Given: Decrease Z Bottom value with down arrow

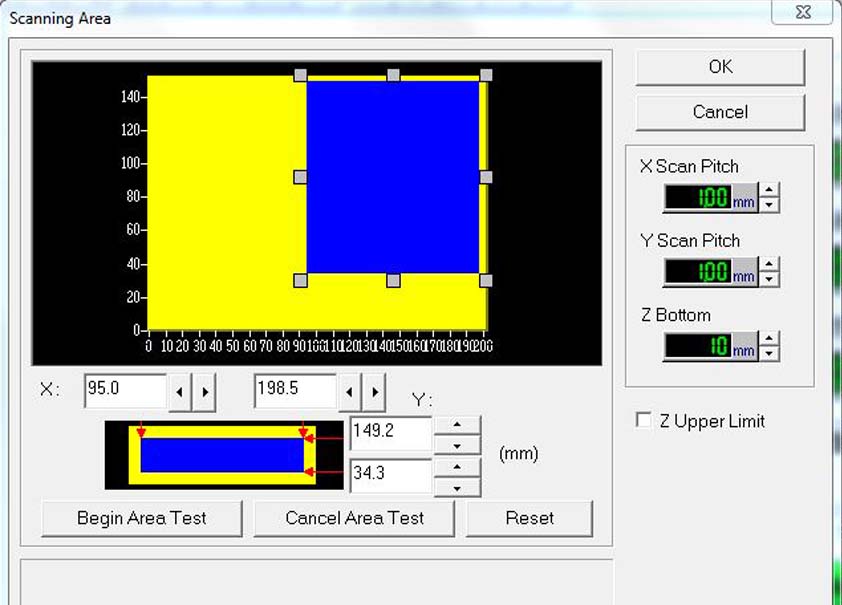Looking at the screenshot, I should pyautogui.click(x=770, y=353).
